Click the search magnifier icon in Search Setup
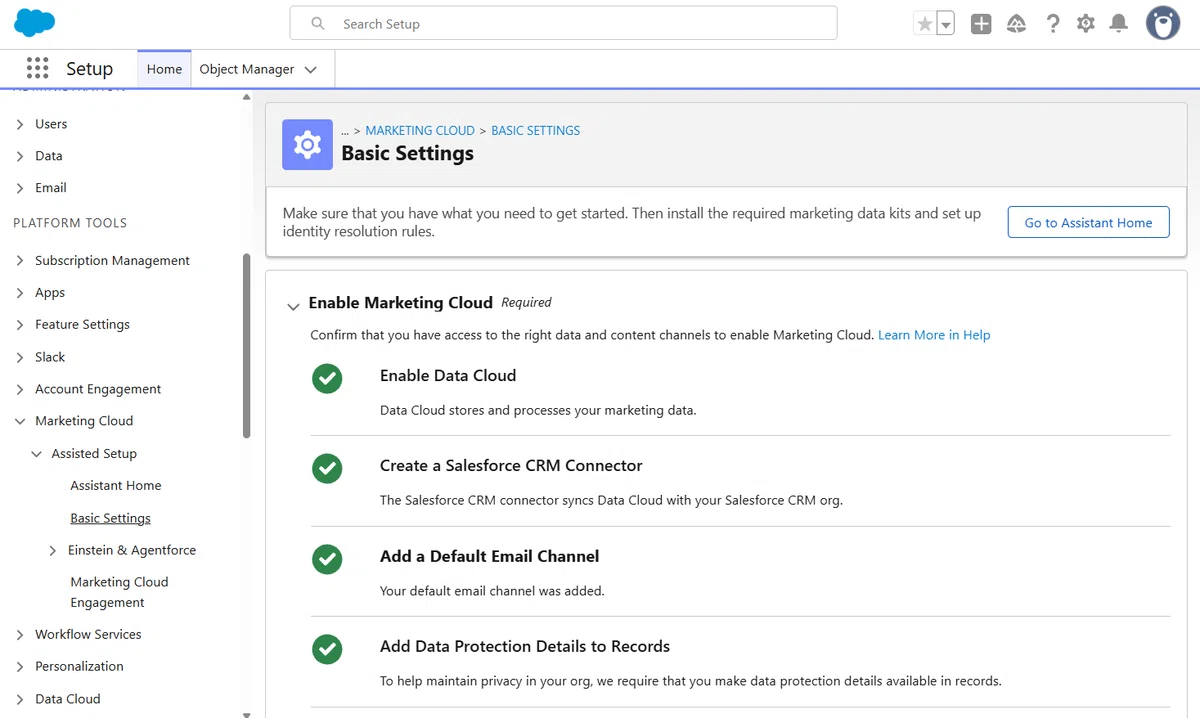 [x=318, y=23]
